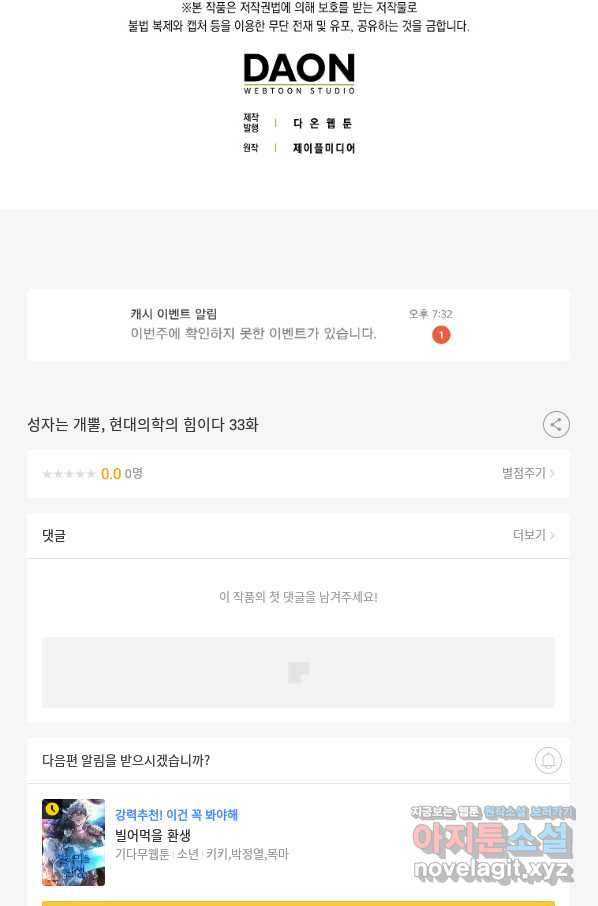Screen dimensions: 598x906
Task: Click the episode title 성자는 개뿔 33화
Action: click(143, 425)
